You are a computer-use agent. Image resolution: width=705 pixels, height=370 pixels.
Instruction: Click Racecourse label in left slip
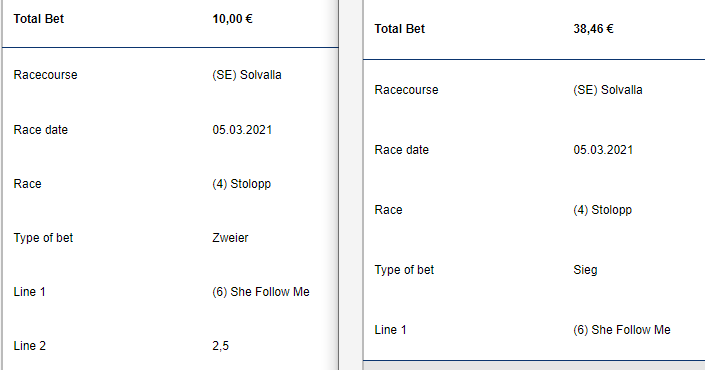[45, 75]
